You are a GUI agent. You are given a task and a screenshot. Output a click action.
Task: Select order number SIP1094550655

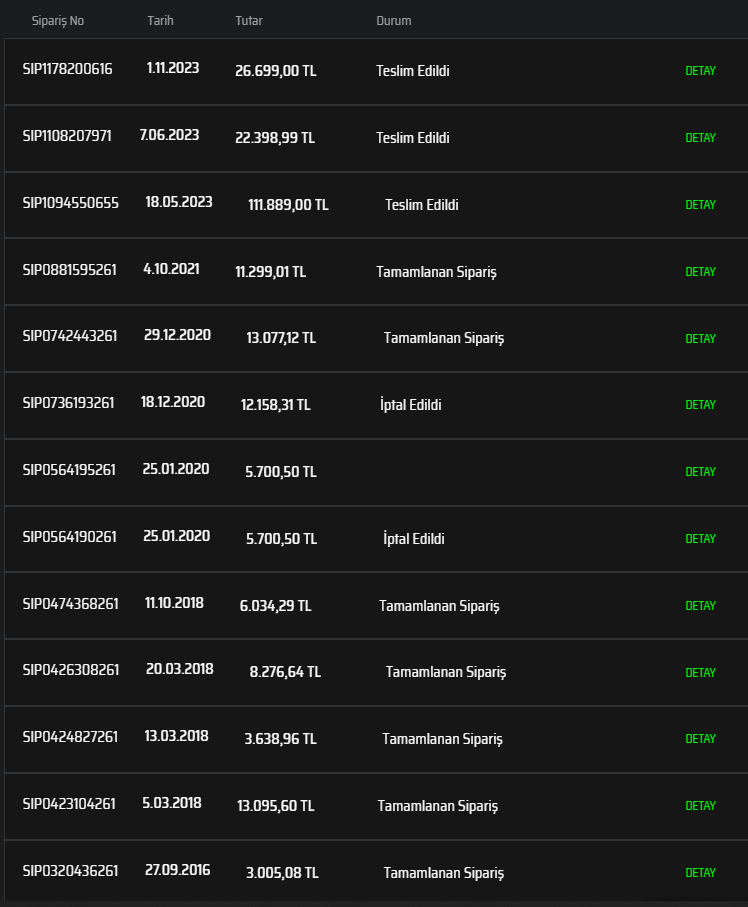[x=71, y=203]
